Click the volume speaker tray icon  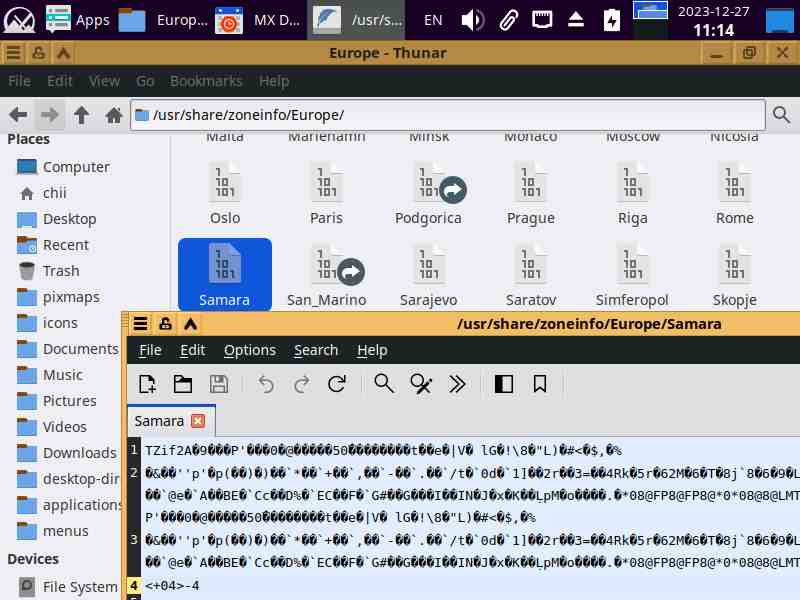472,20
